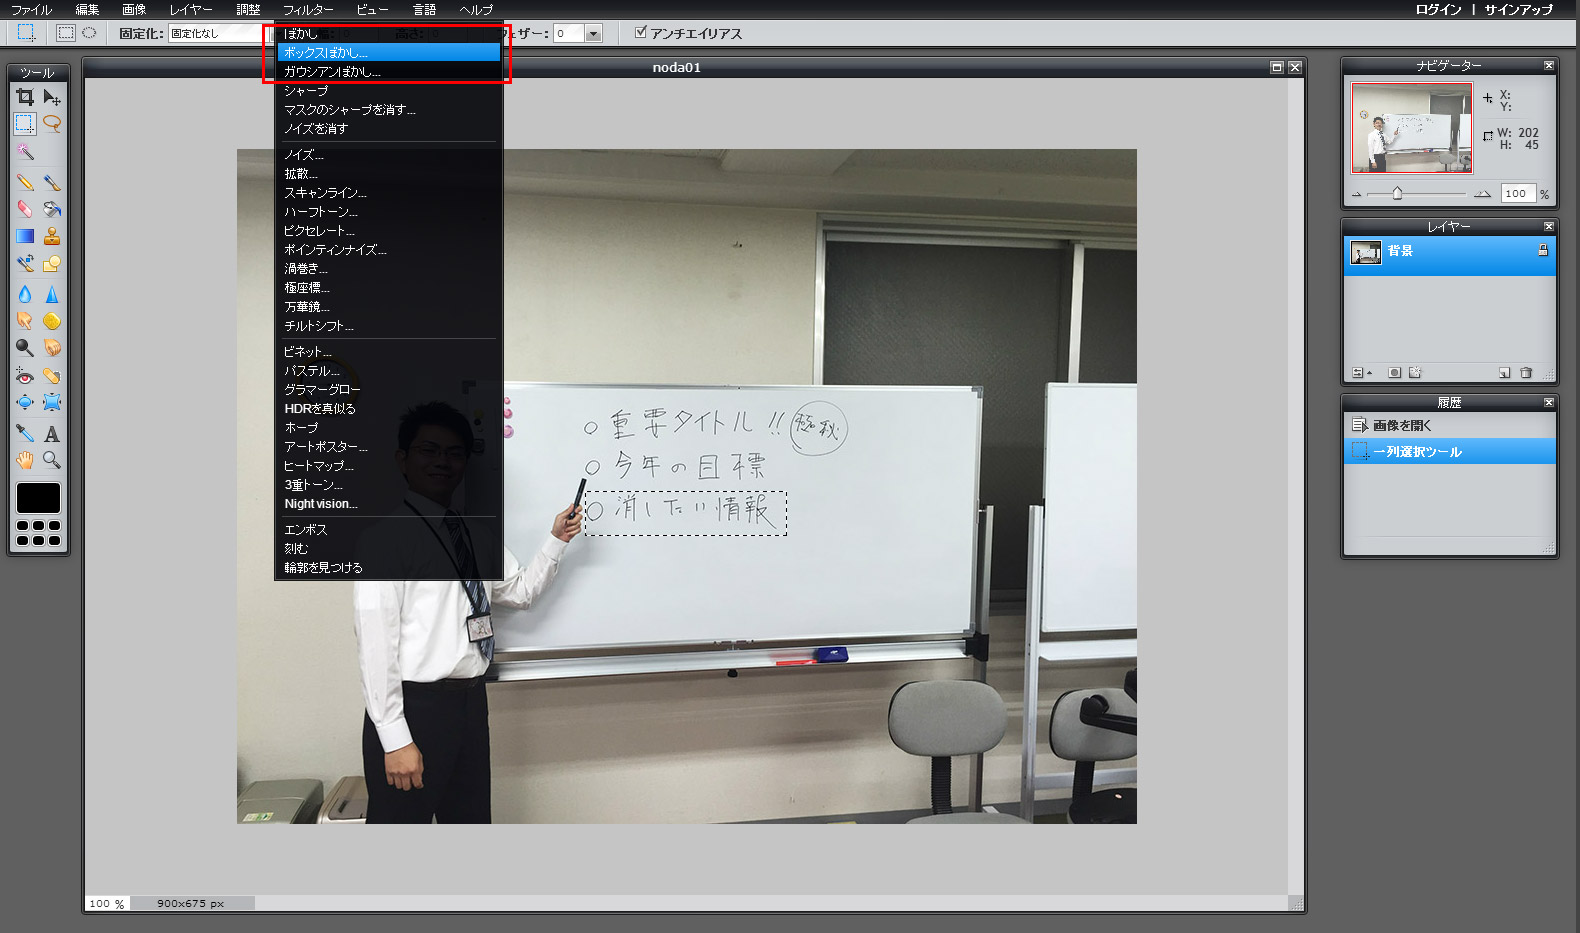Select the Hand pan tool
Screen dimensions: 1580x933
pyautogui.click(x=25, y=460)
